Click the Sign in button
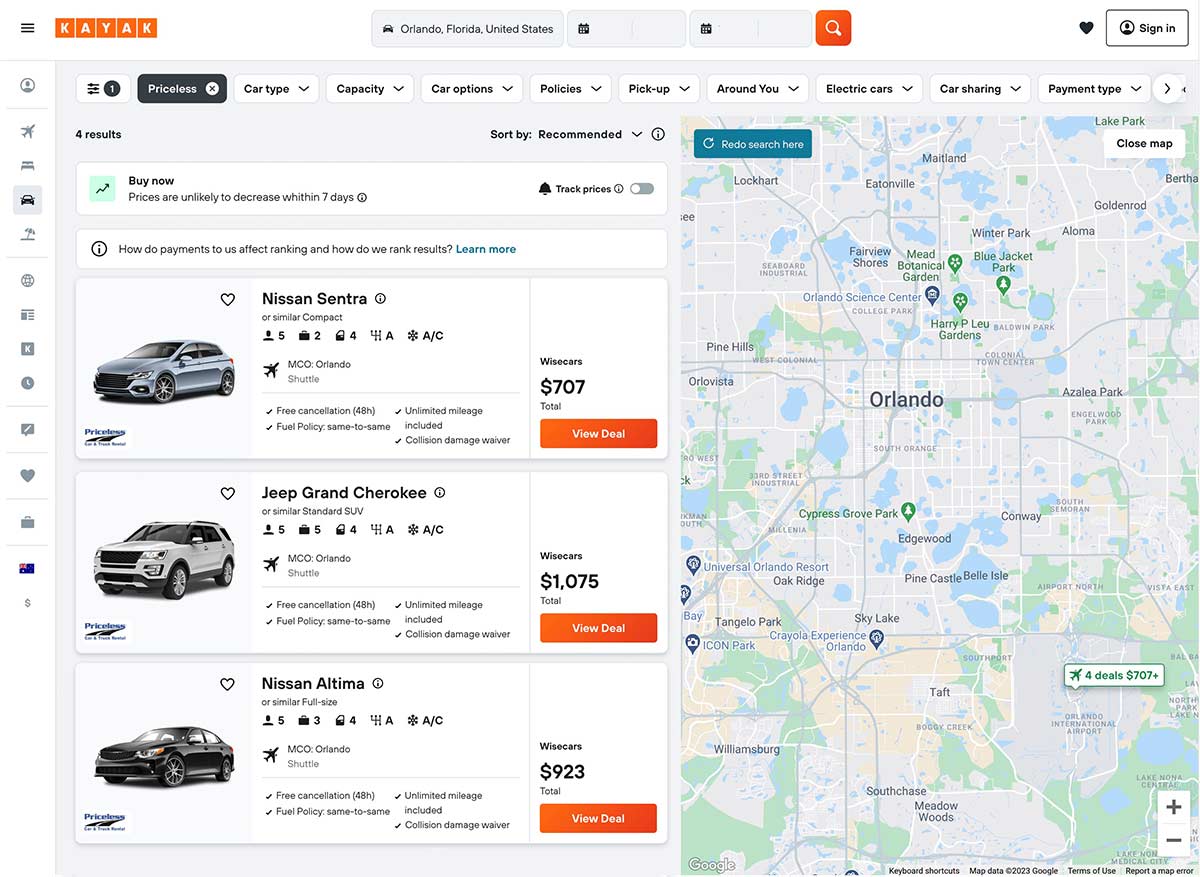Viewport: 1200px width, 877px height. (x=1147, y=28)
